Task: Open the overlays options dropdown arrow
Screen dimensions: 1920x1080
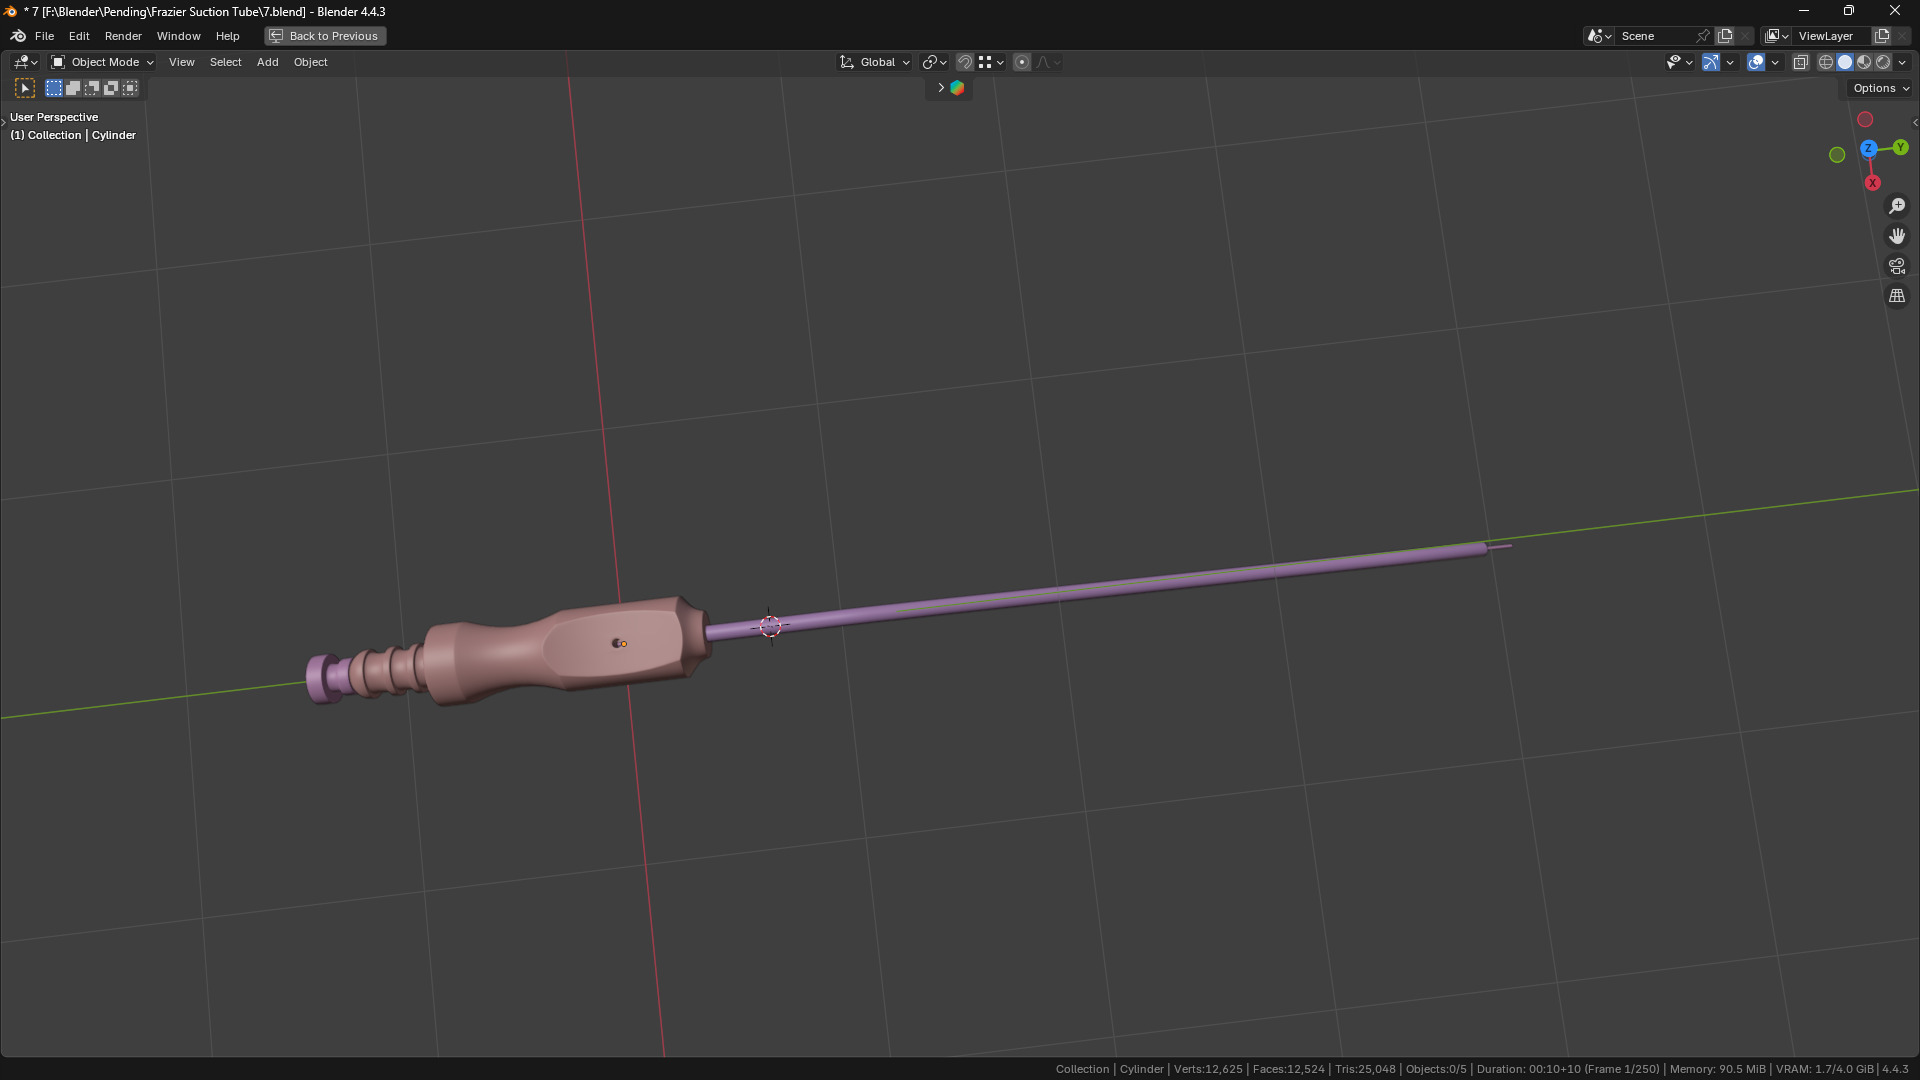Action: 1775,62
